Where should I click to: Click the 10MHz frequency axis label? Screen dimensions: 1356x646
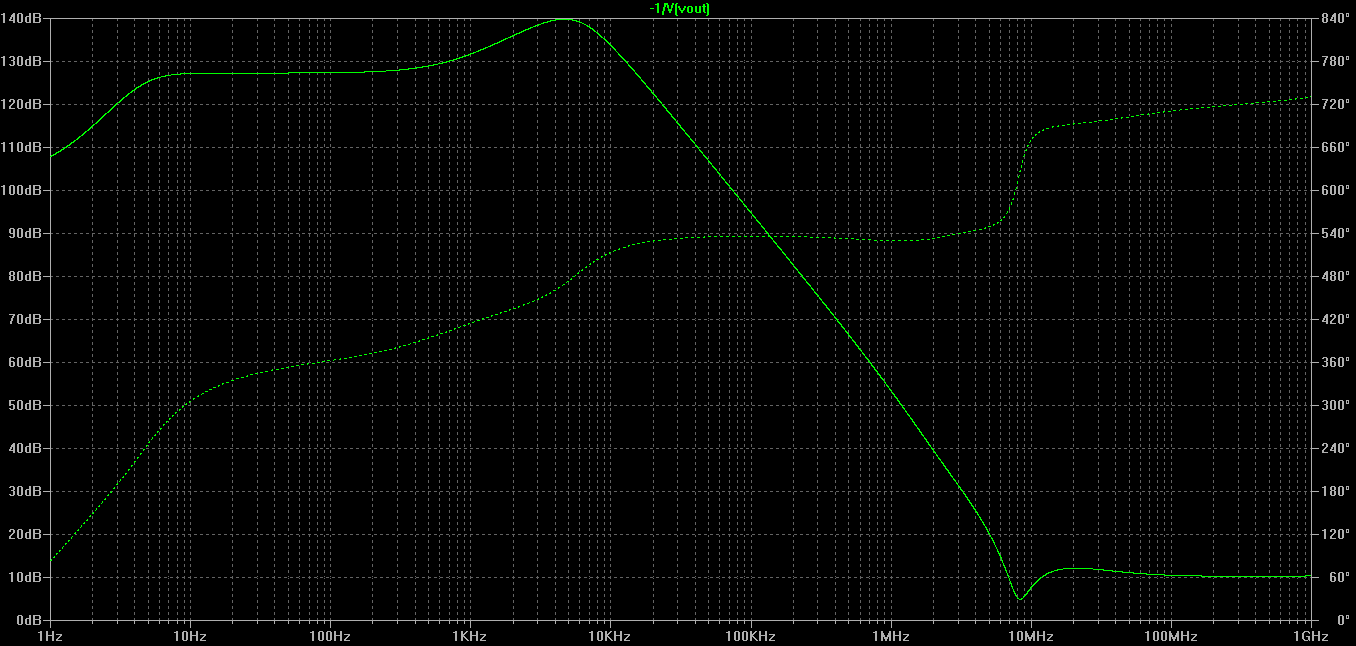pos(1030,636)
